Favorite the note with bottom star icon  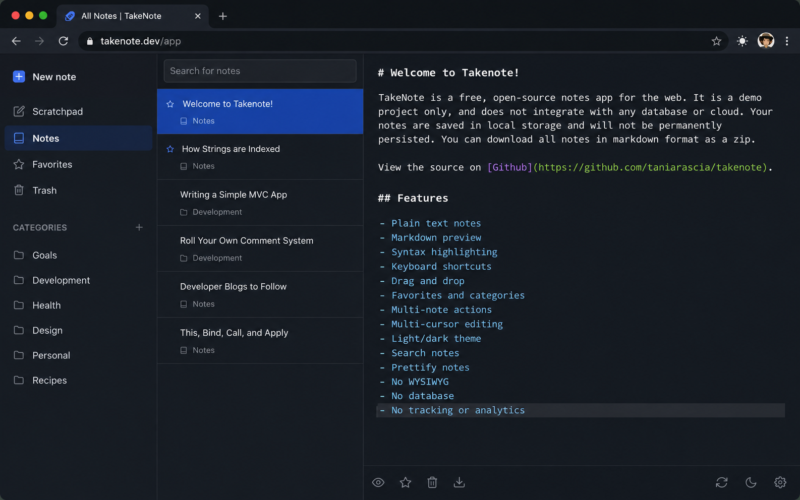405,482
